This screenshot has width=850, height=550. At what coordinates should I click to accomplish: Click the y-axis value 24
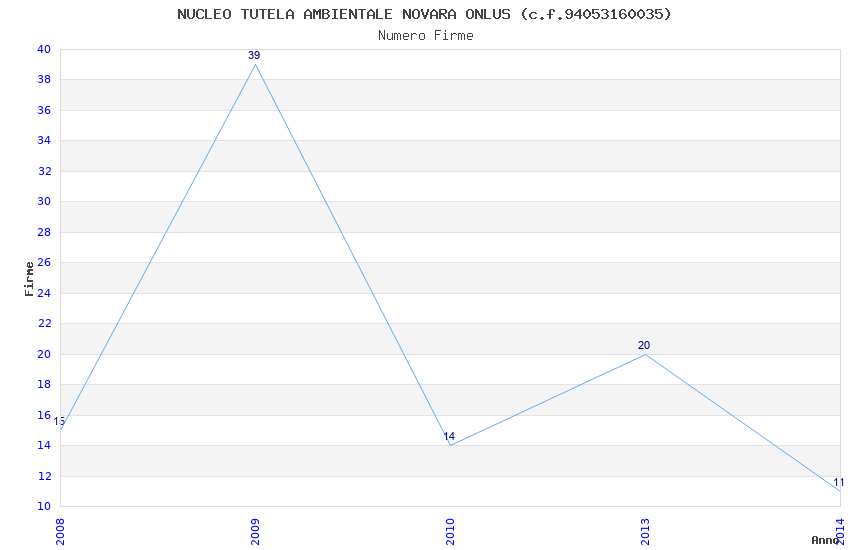[44, 293]
